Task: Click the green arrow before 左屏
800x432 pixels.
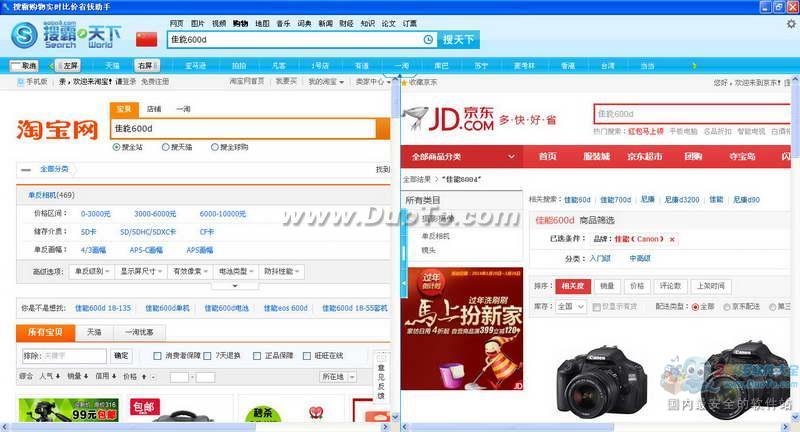Action: click(x=51, y=66)
